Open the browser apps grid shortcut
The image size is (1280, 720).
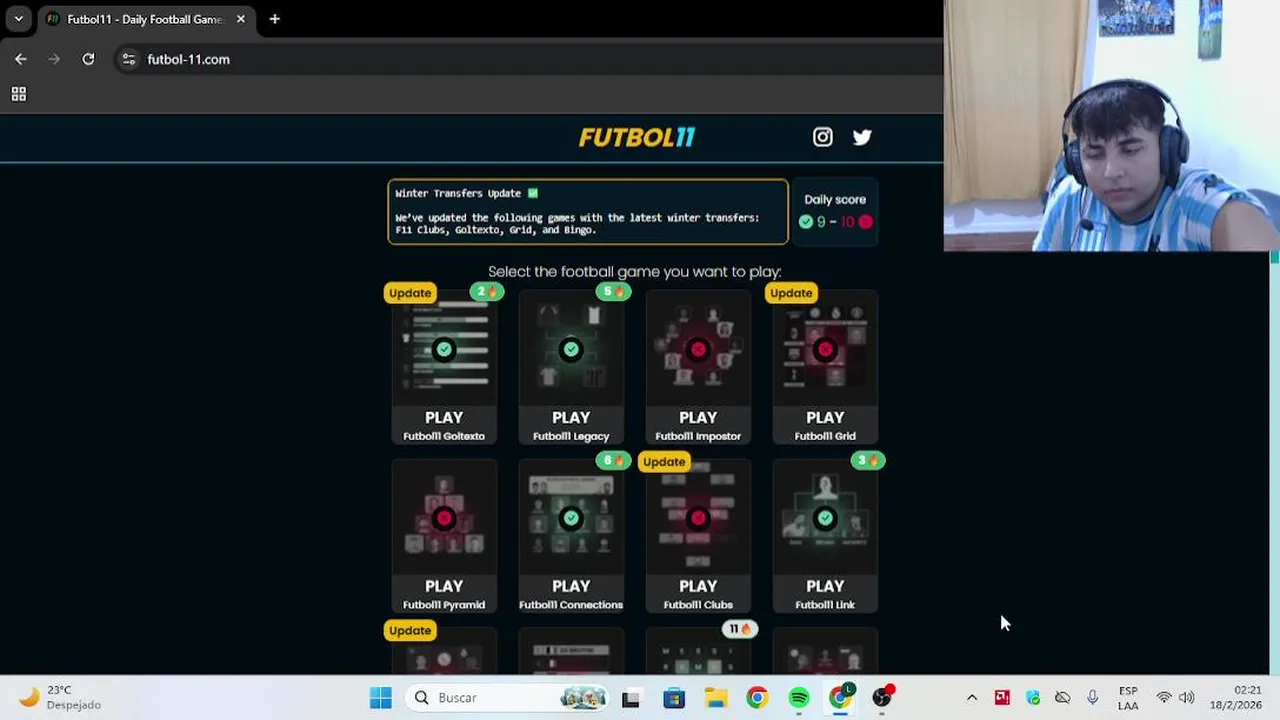18,94
